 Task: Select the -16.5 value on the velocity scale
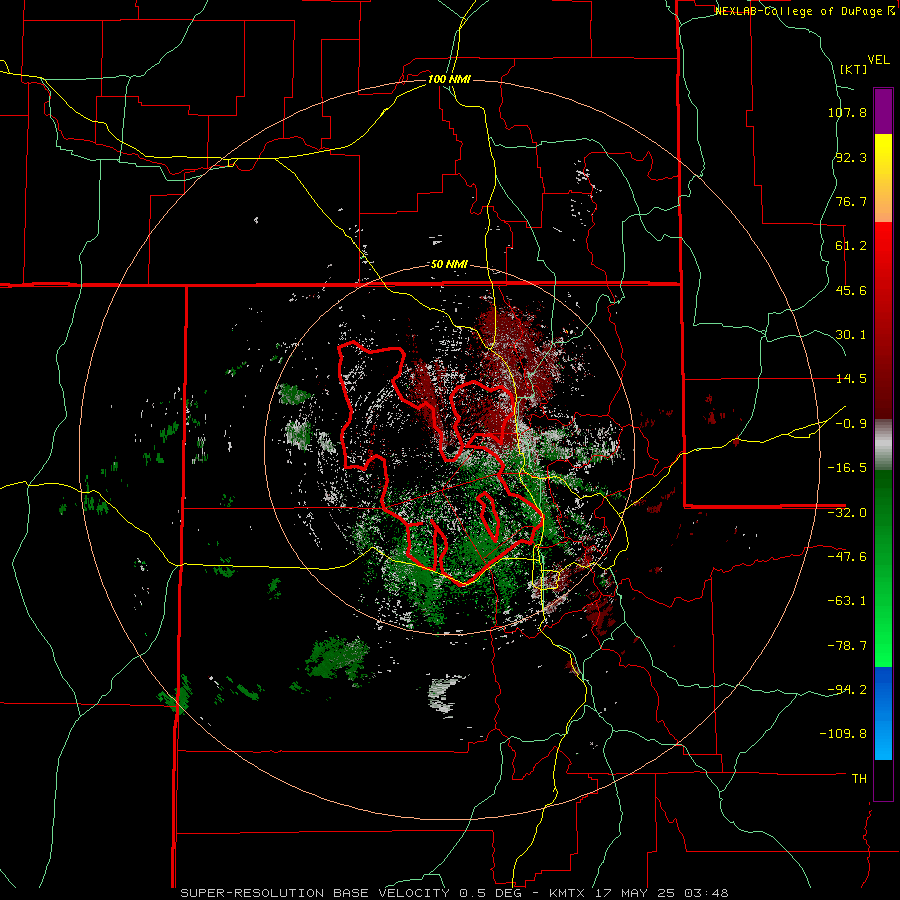pyautogui.click(x=847, y=468)
